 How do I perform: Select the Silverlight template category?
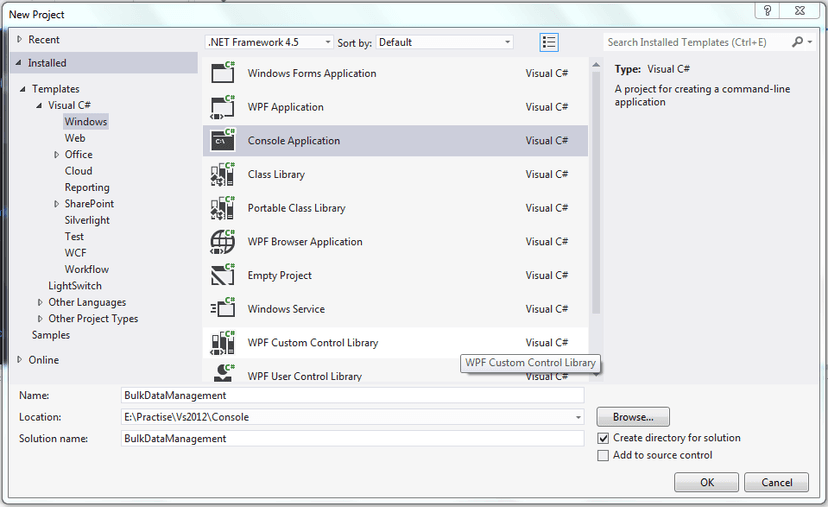point(87,220)
